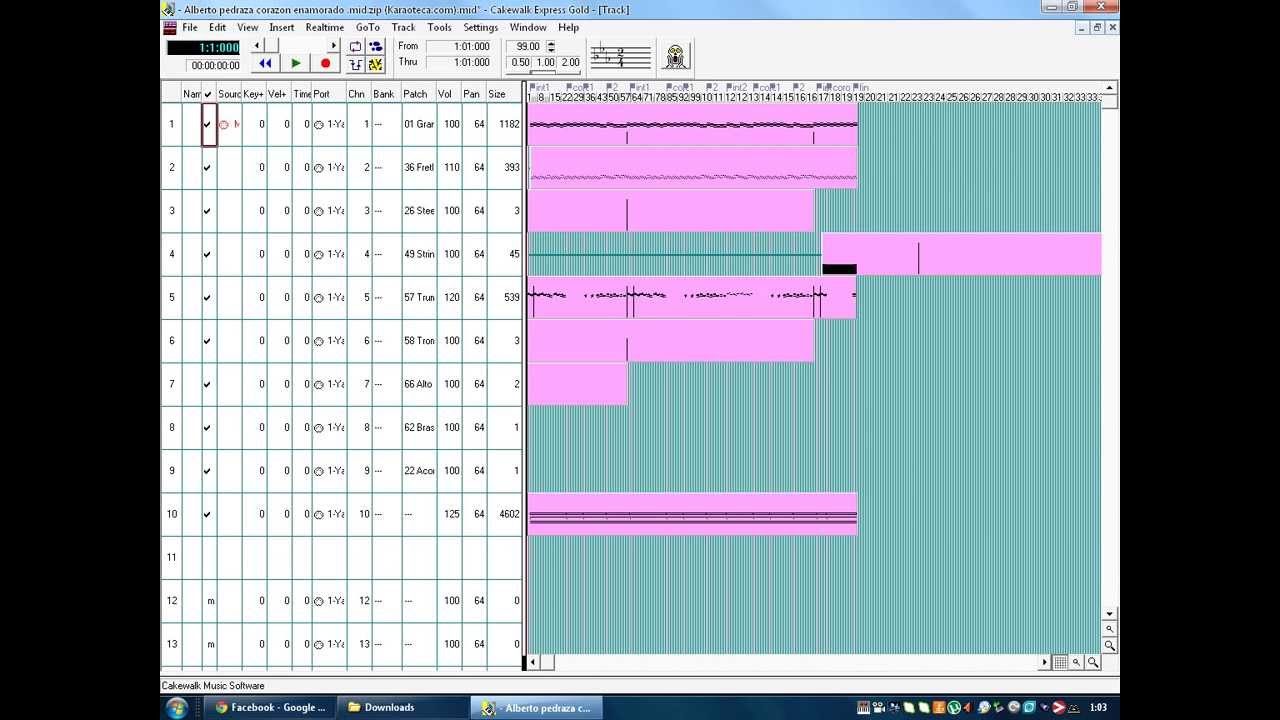The image size is (1280, 720).
Task: Toggle the check mark on track 1
Action: click(208, 125)
